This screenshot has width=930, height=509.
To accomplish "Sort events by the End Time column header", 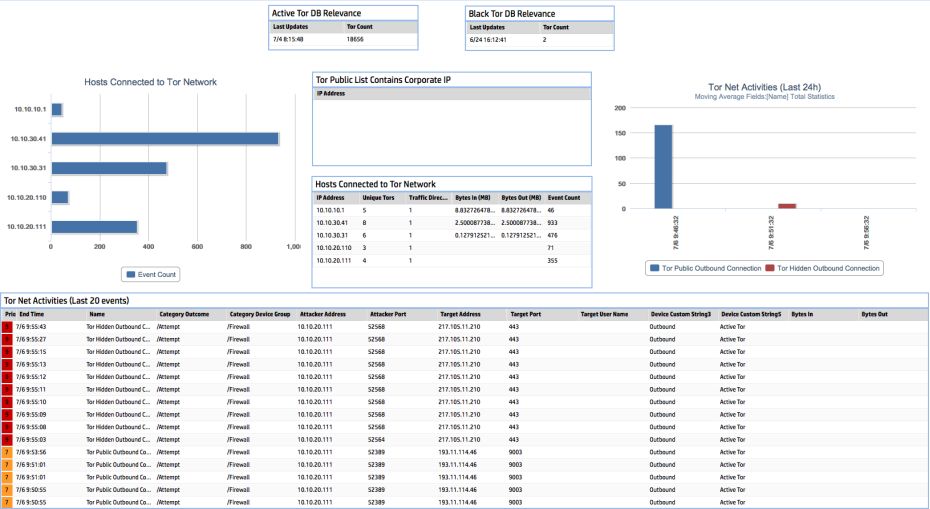I will 32,313.
